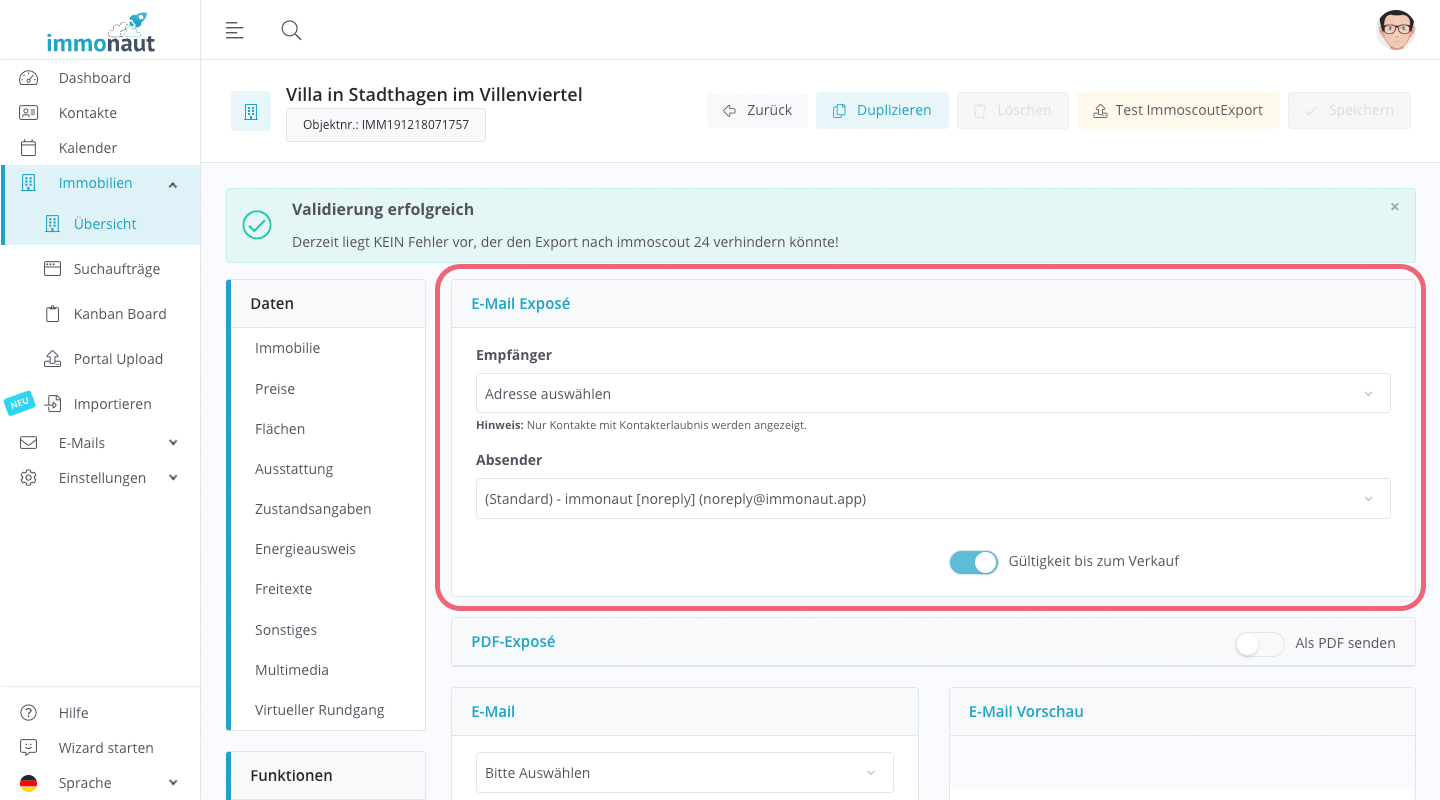Collapse sidebar using the hamburger menu icon

[235, 30]
